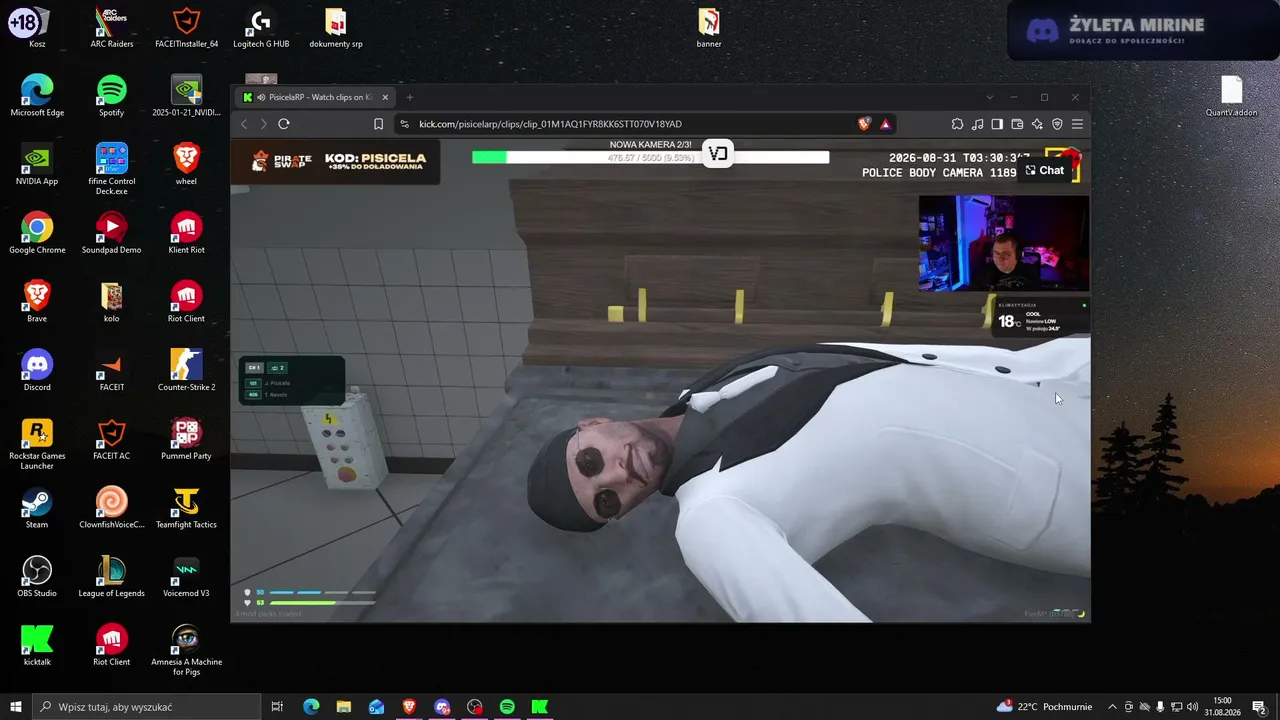Launch Counter-Strike 2 desktop shortcut
This screenshot has height=720, width=1280.
pos(186,371)
